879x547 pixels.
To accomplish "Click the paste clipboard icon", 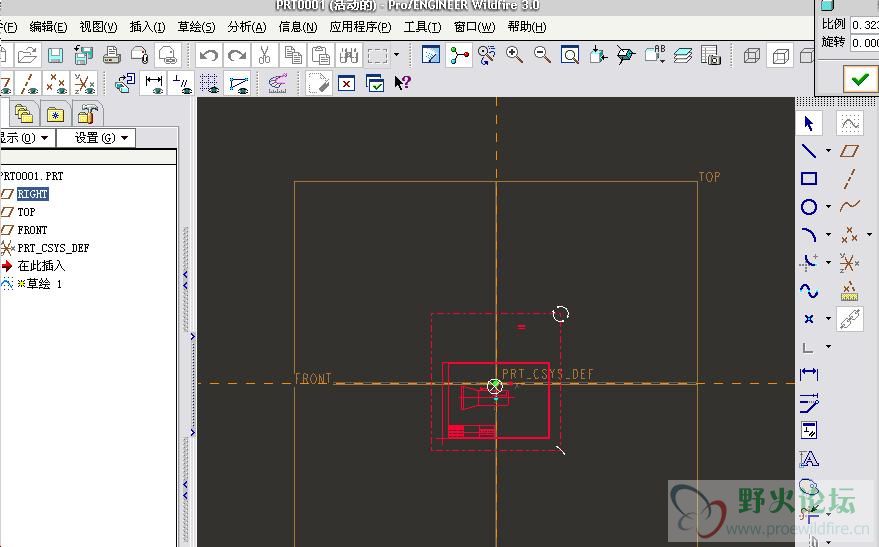I will (321, 55).
